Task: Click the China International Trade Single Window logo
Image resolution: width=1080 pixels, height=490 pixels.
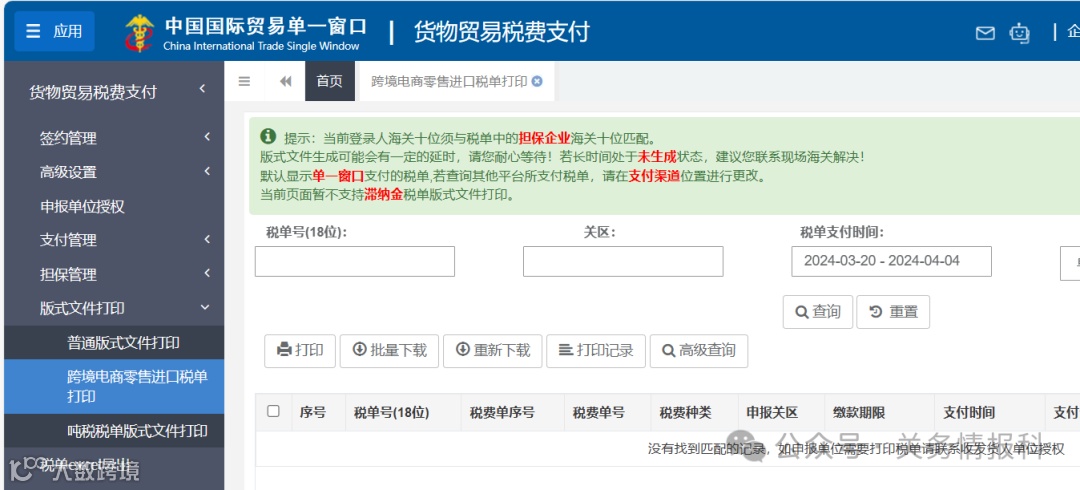Action: (x=246, y=32)
